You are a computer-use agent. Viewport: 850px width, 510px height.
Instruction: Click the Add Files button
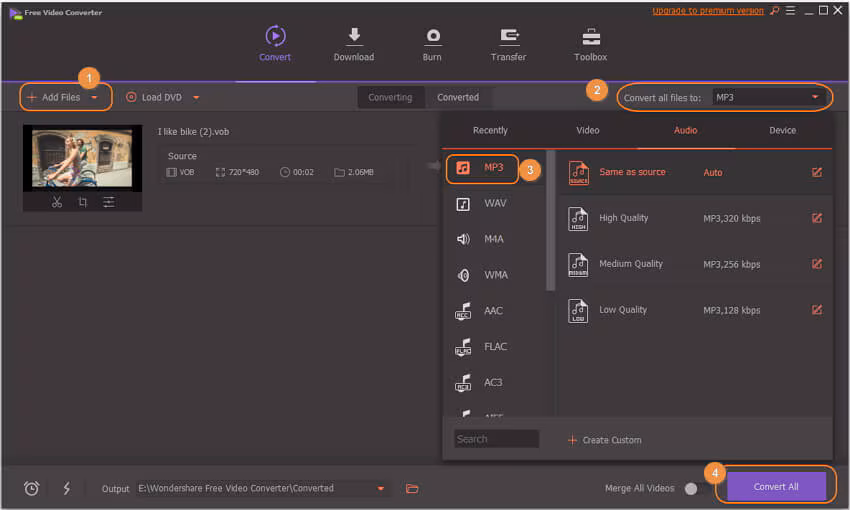pos(54,98)
